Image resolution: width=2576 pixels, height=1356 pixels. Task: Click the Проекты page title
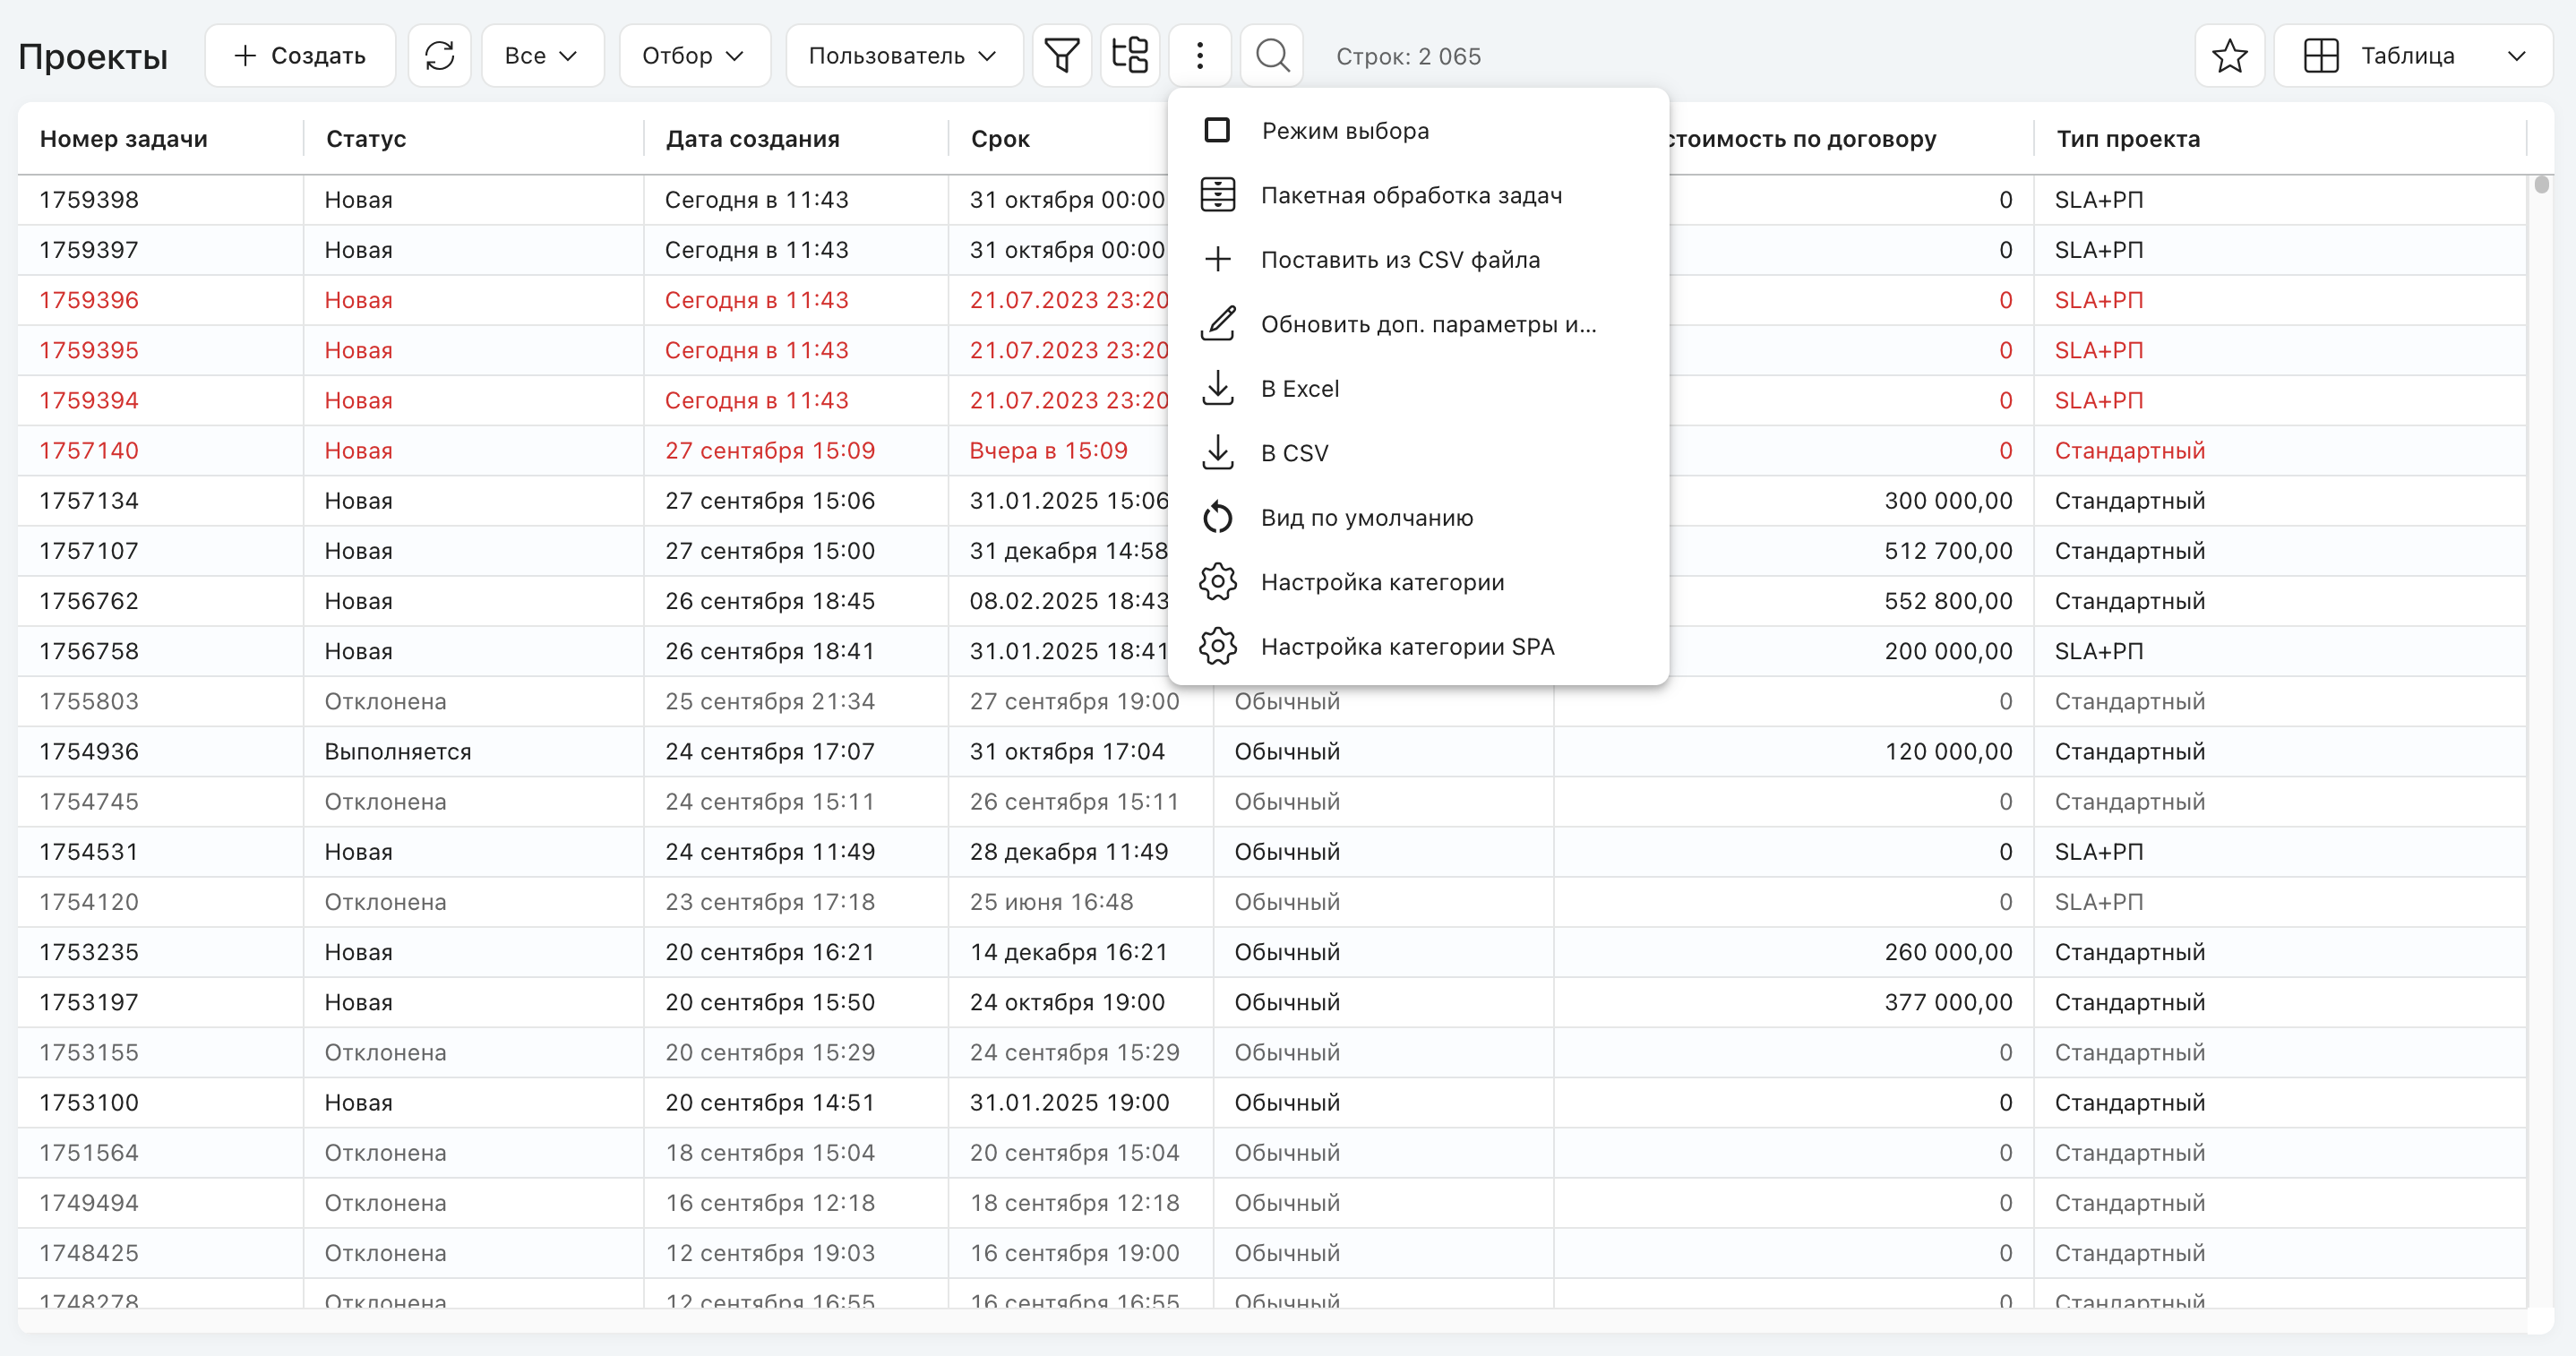[93, 56]
